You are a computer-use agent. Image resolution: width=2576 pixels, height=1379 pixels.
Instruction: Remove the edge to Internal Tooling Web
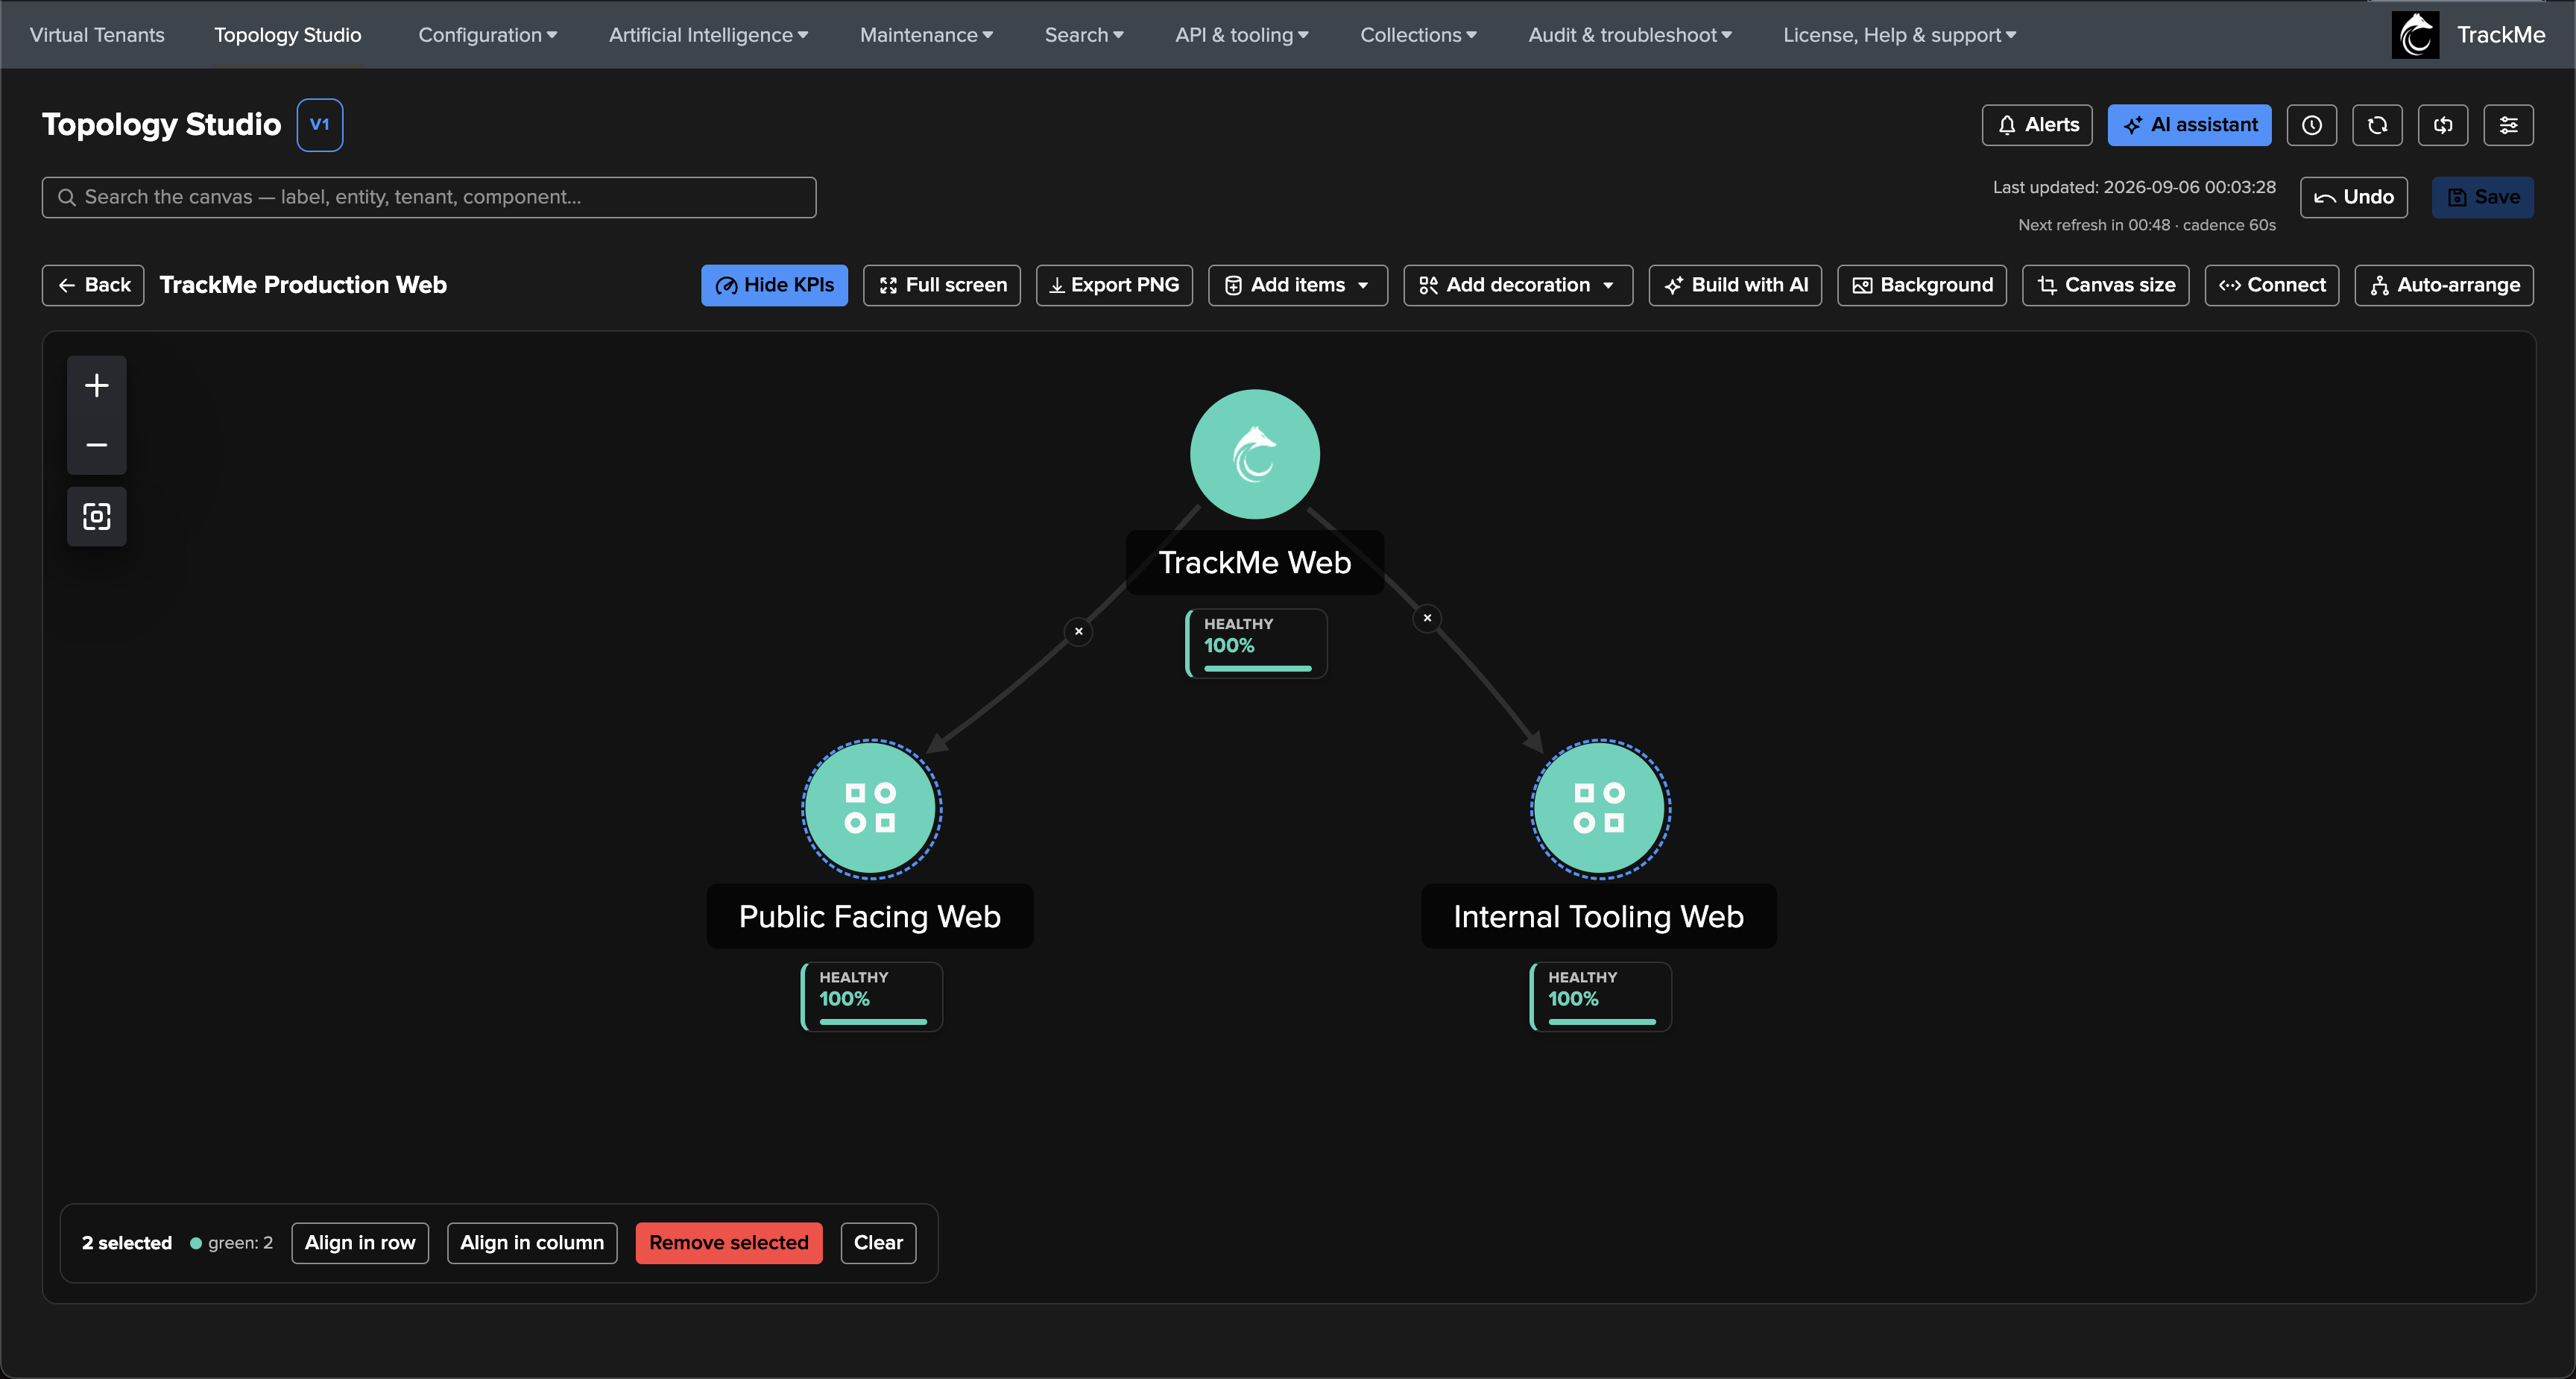(x=1427, y=618)
